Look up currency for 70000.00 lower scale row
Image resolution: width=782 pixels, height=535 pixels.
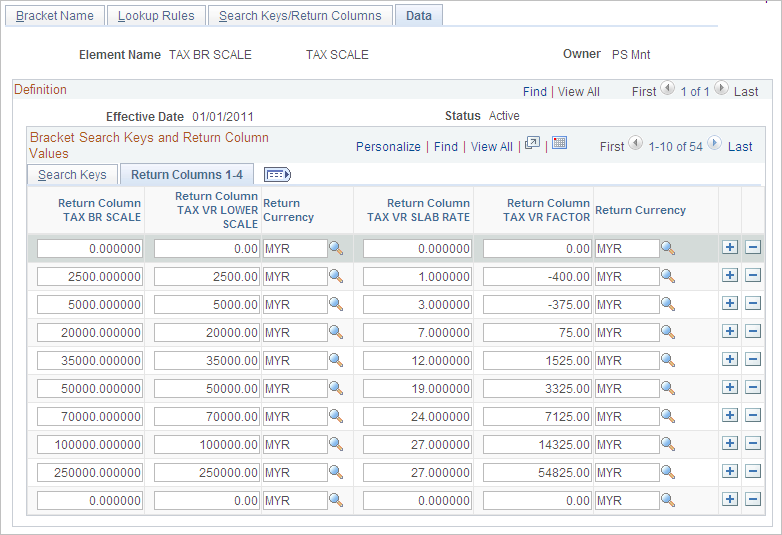point(336,416)
